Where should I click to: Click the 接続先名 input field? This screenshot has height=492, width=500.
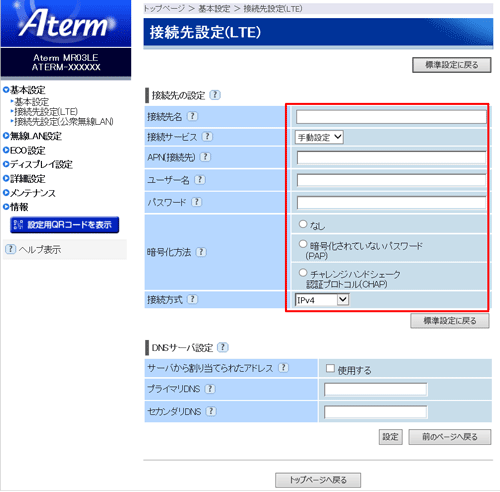coord(391,117)
